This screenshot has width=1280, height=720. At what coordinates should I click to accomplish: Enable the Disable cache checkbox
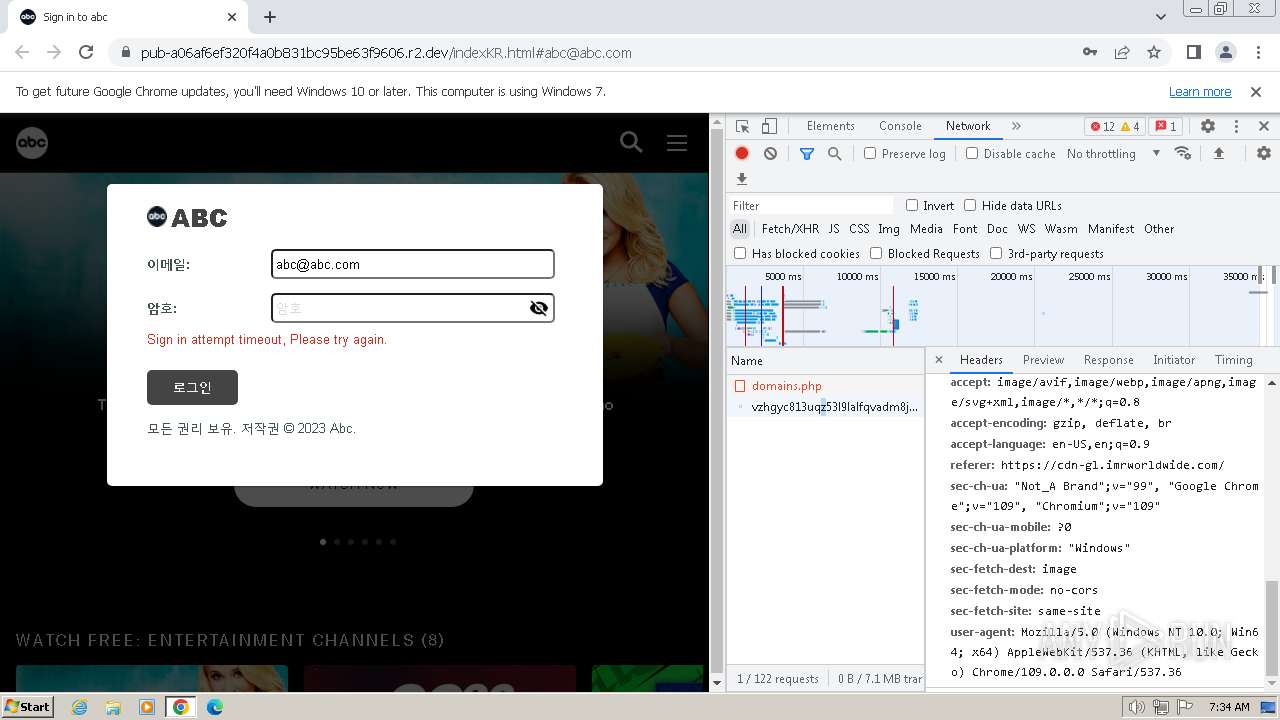click(972, 154)
